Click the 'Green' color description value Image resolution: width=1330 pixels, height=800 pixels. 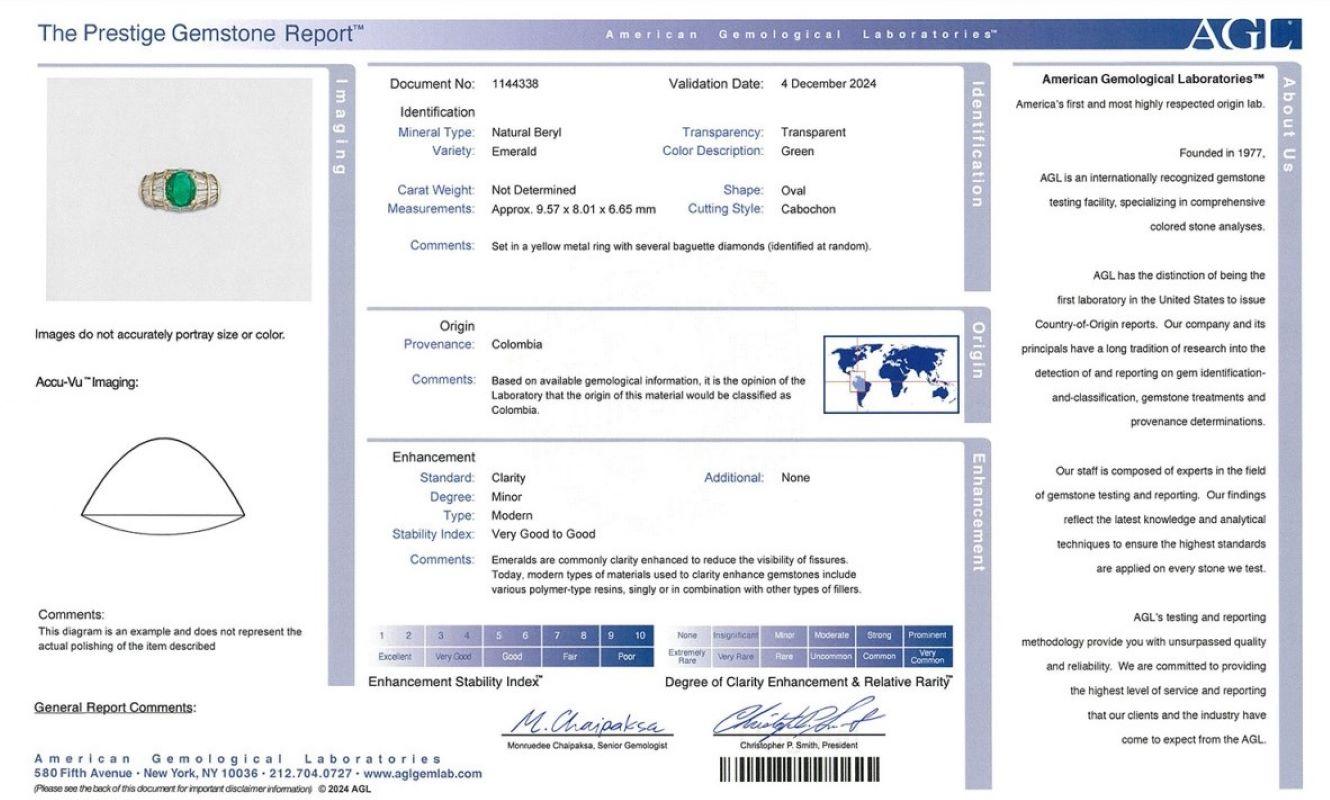tap(797, 151)
